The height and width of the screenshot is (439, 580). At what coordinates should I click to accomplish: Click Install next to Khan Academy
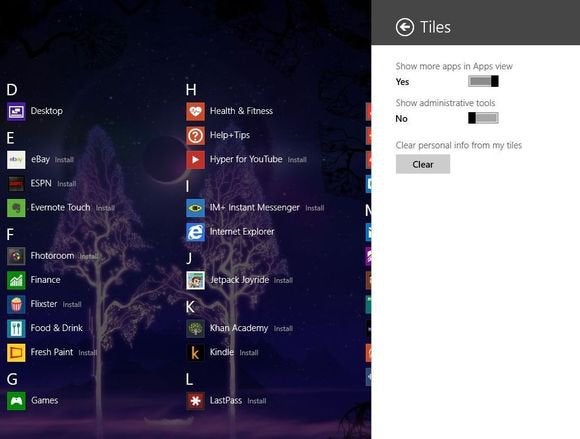click(x=283, y=328)
